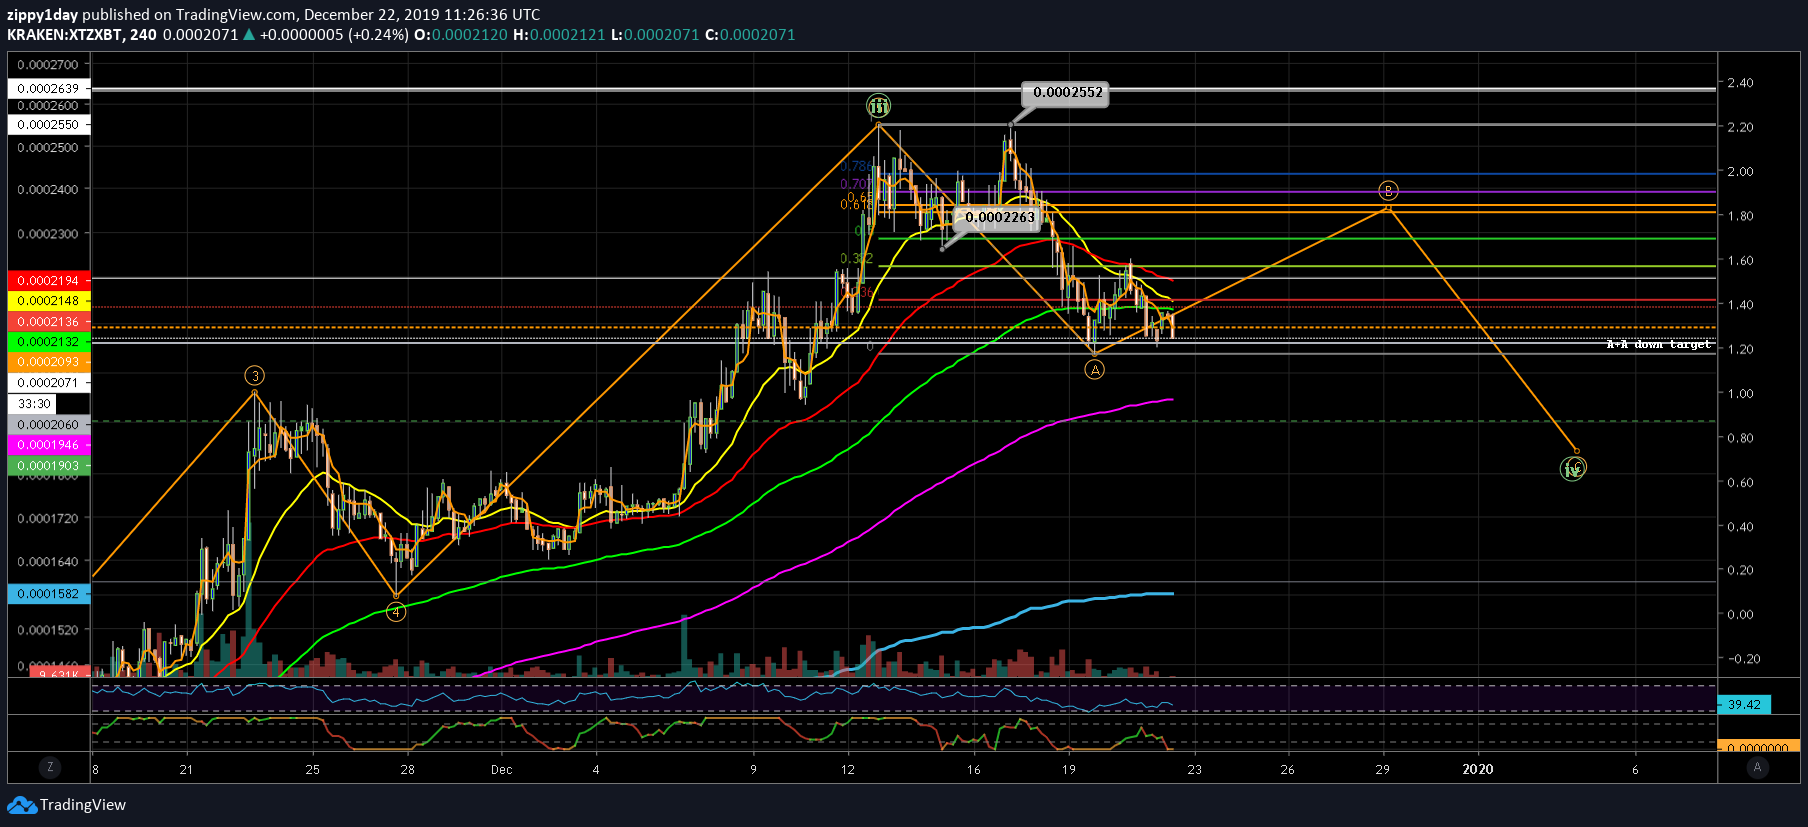Click the 2020 date on the time axis

(x=1478, y=769)
